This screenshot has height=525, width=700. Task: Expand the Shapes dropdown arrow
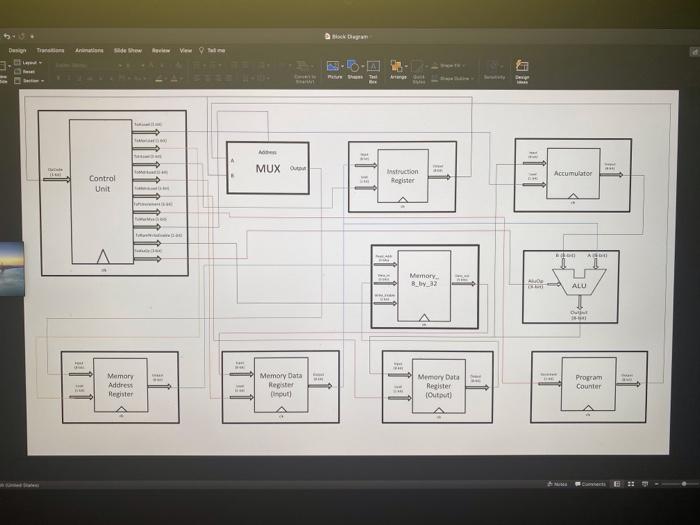tap(362, 67)
